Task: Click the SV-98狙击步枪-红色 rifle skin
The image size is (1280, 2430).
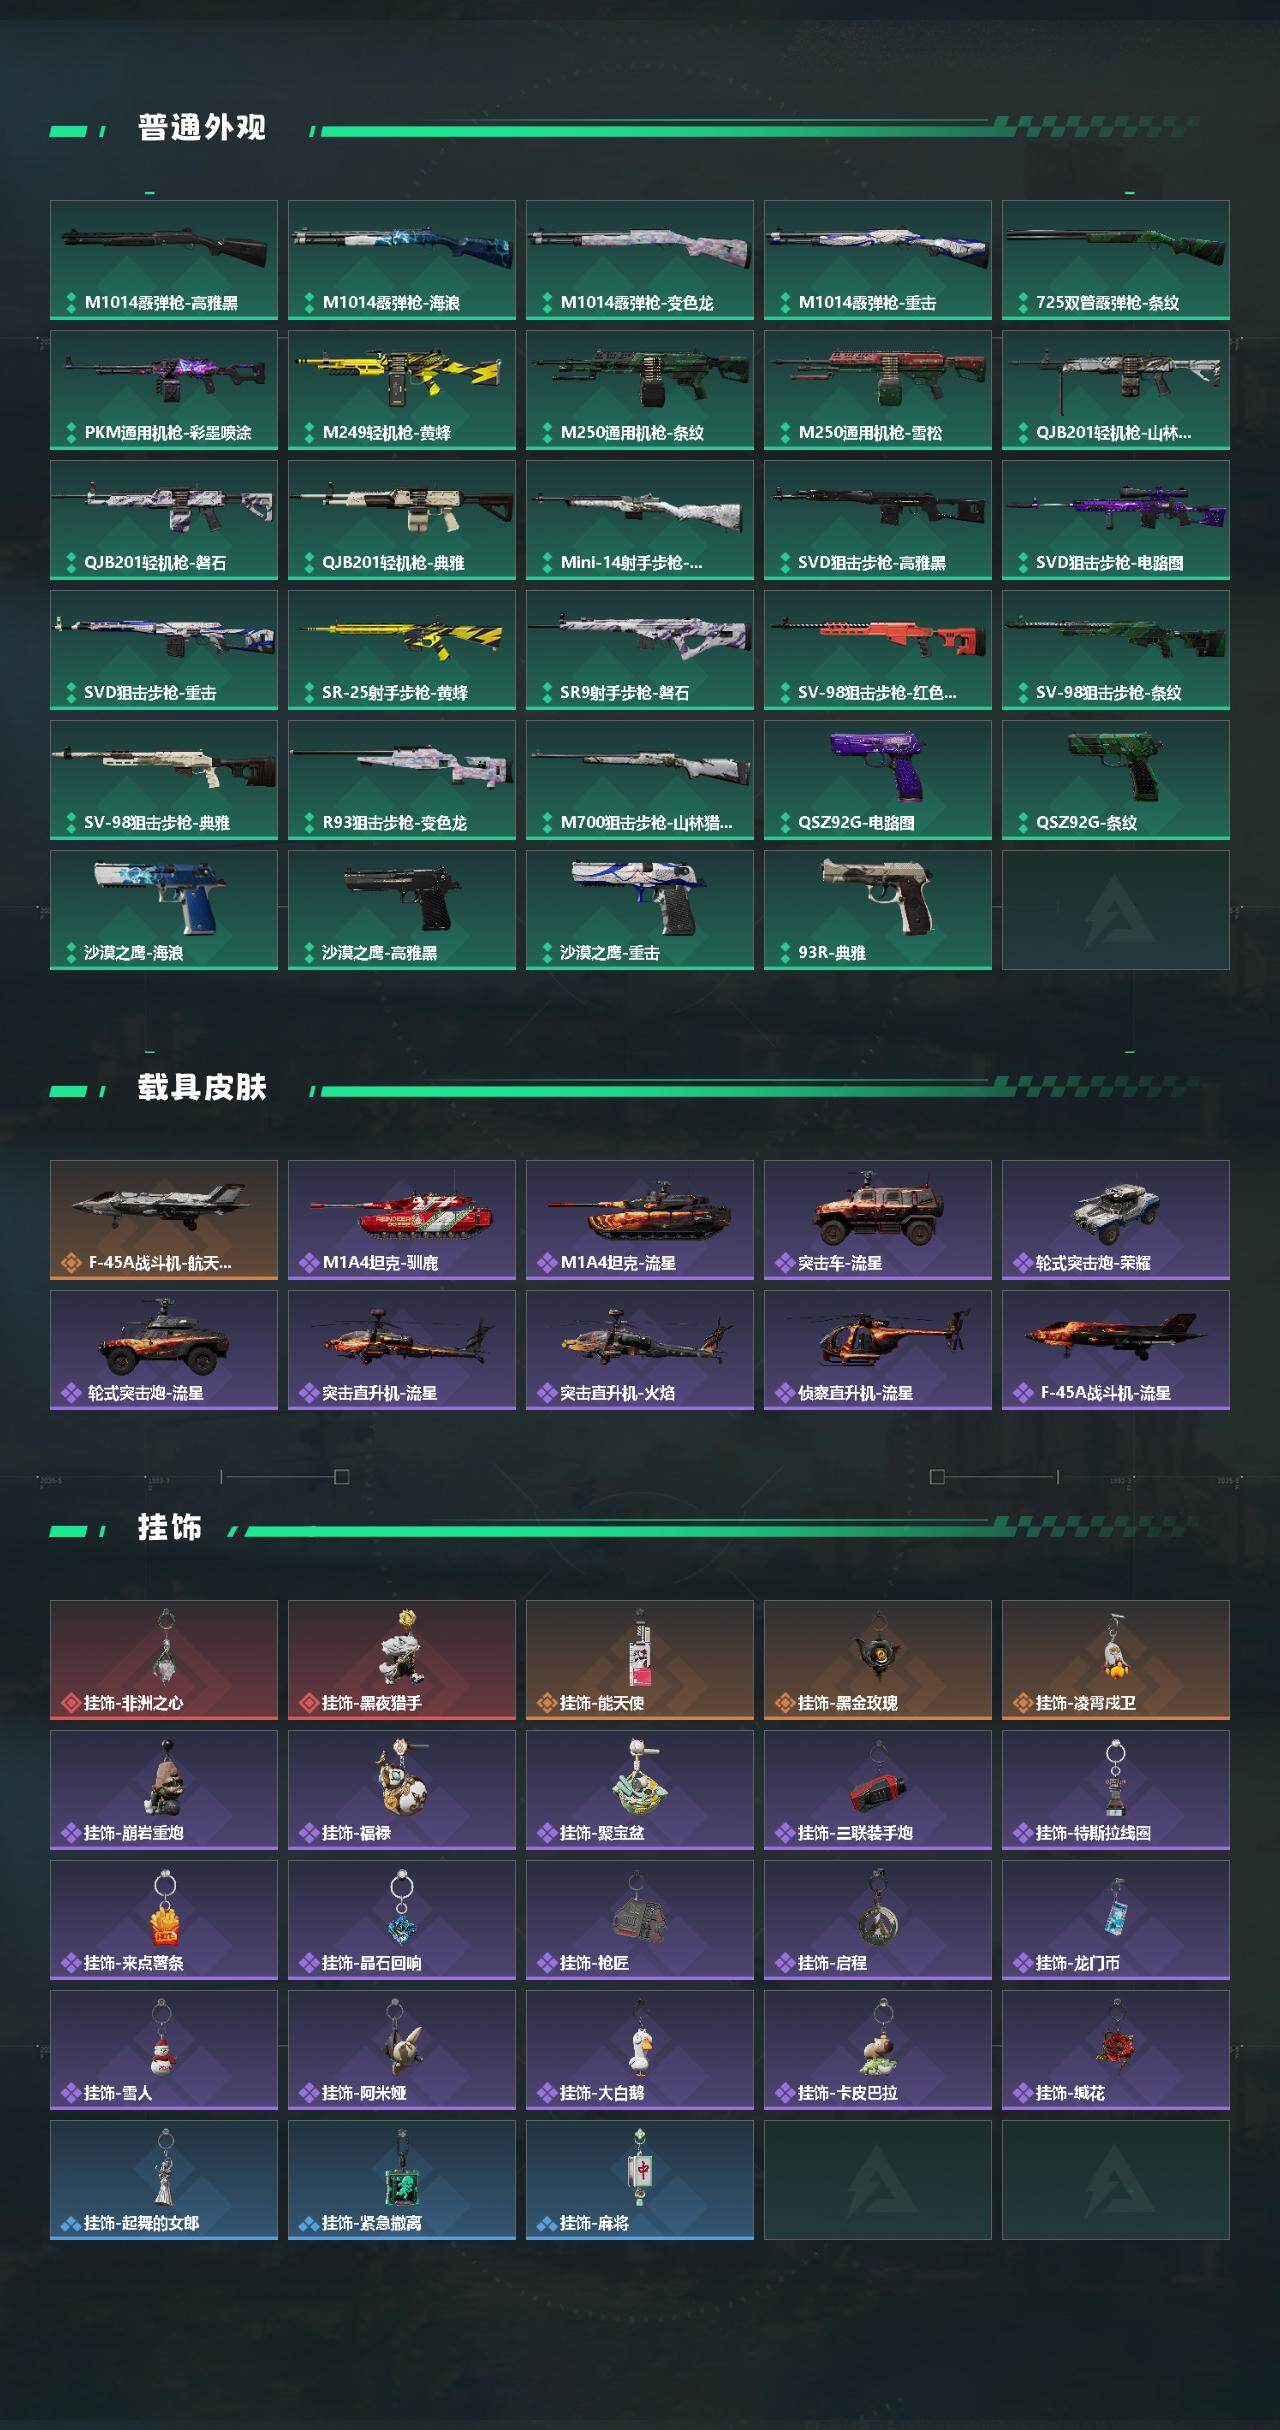Action: [878, 650]
